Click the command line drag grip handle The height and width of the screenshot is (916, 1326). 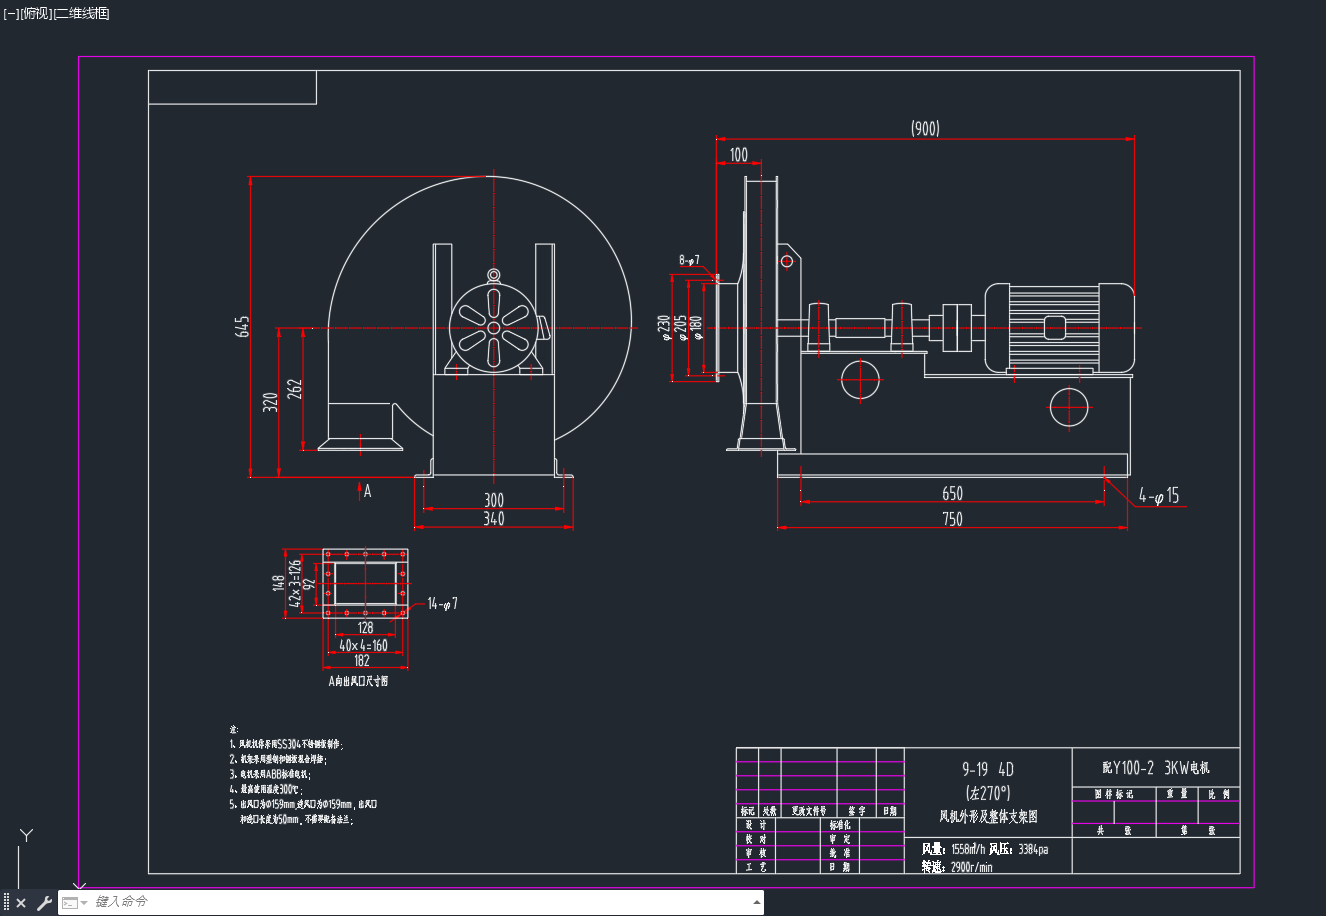[x=6, y=903]
